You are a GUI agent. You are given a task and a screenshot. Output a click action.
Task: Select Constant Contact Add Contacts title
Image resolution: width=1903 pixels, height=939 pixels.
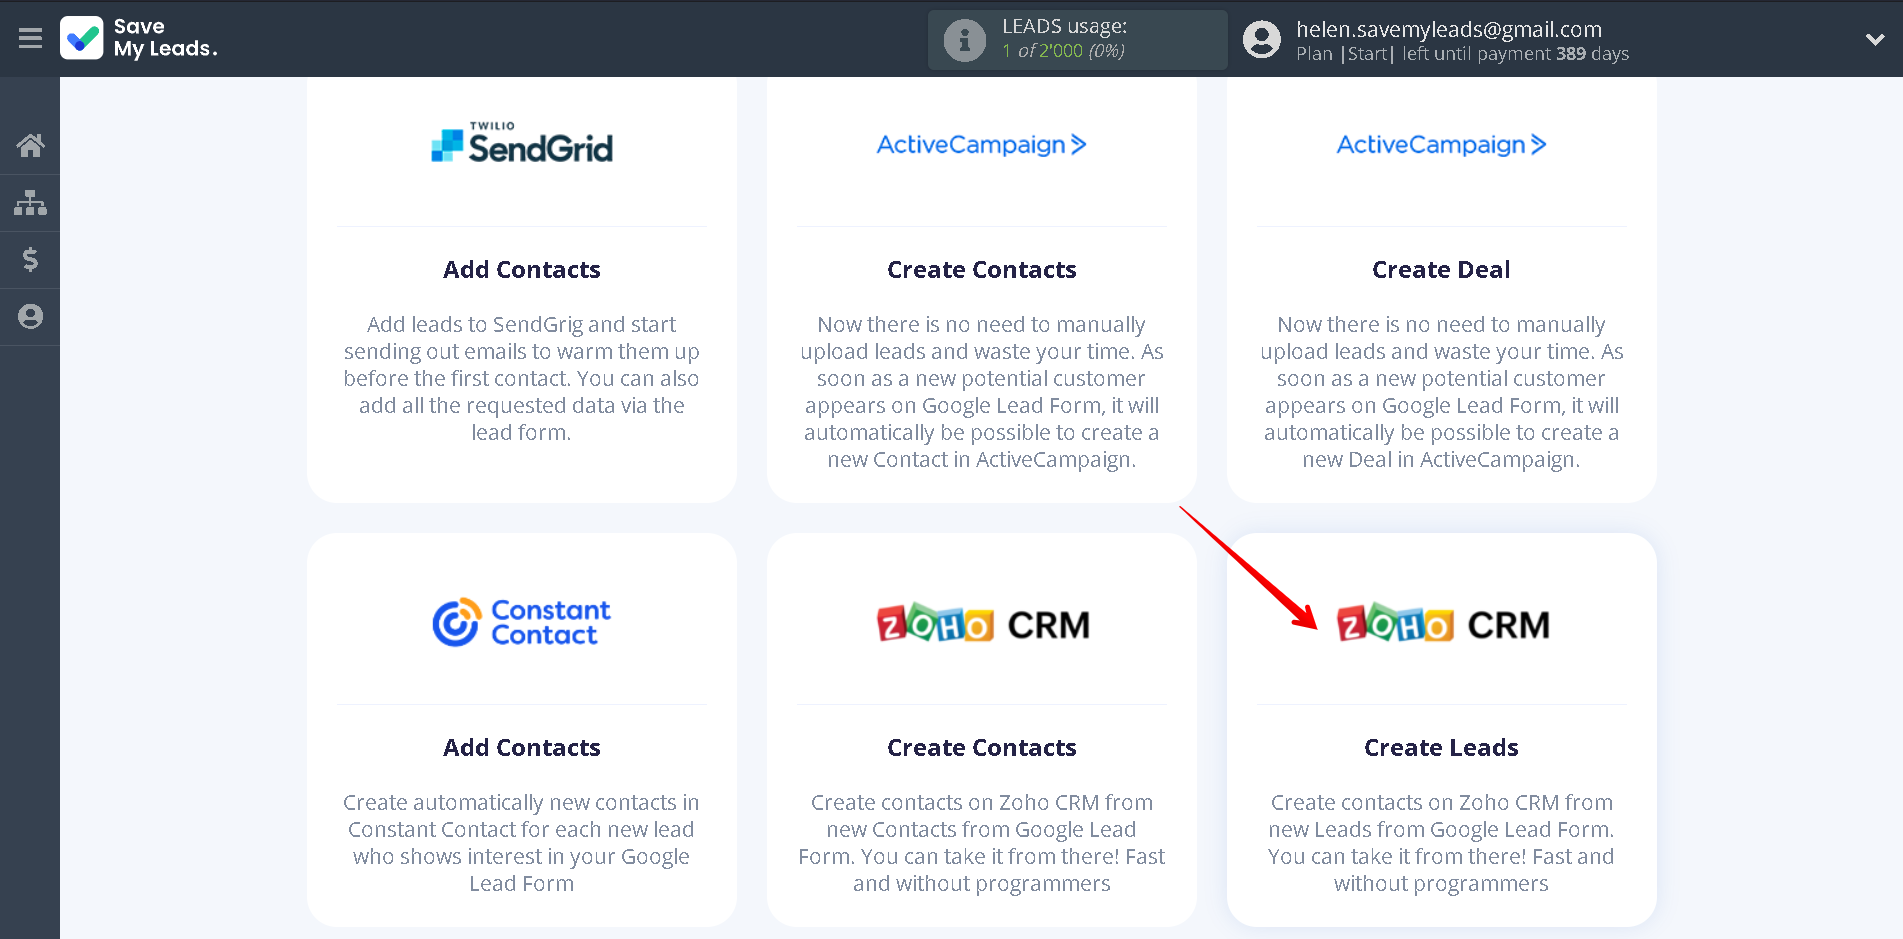tap(522, 748)
